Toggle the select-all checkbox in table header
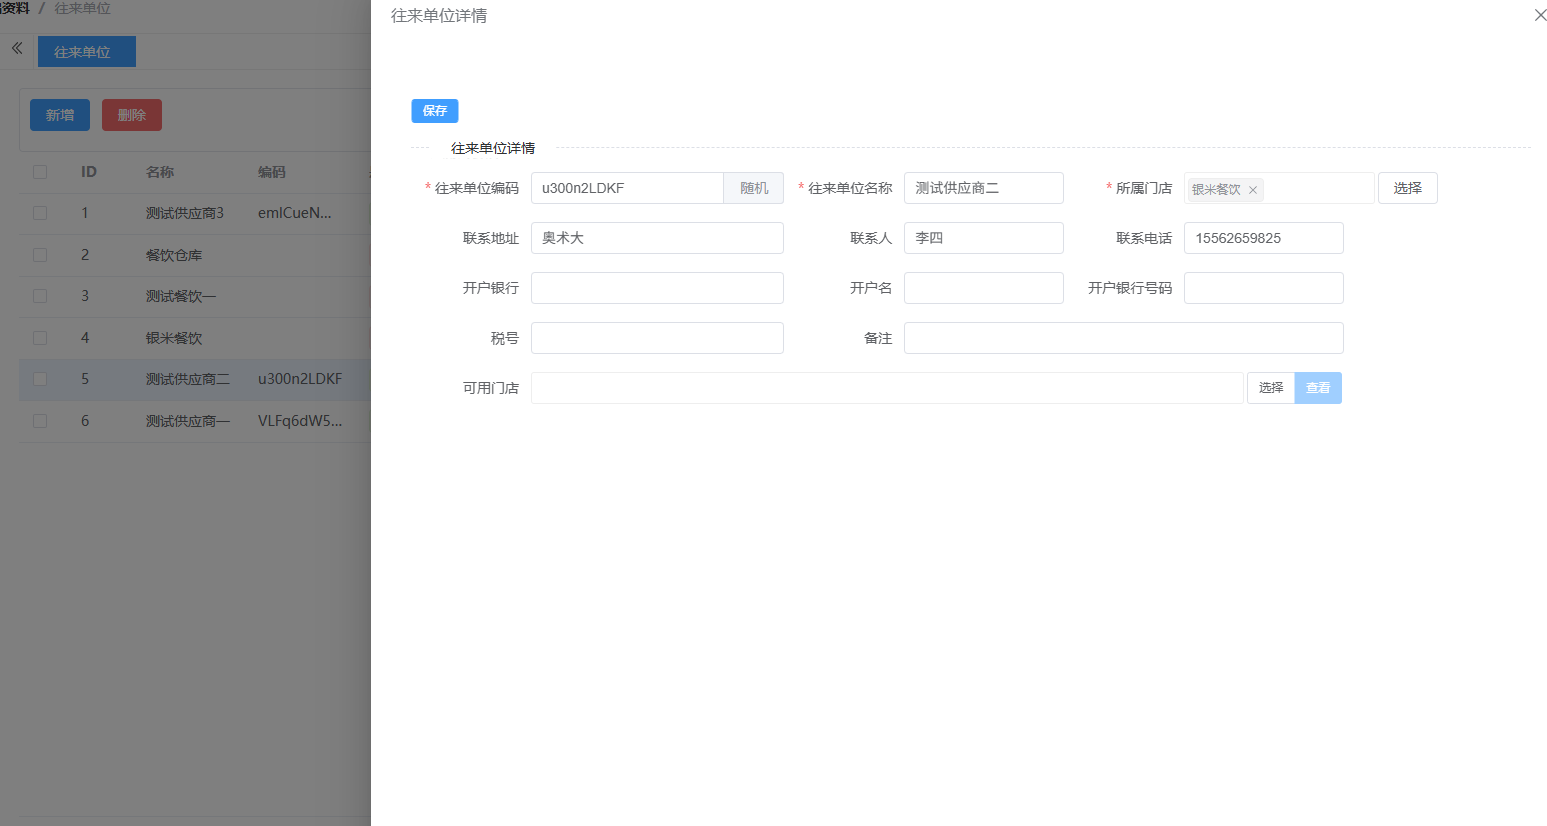The height and width of the screenshot is (826, 1547). pos(40,172)
